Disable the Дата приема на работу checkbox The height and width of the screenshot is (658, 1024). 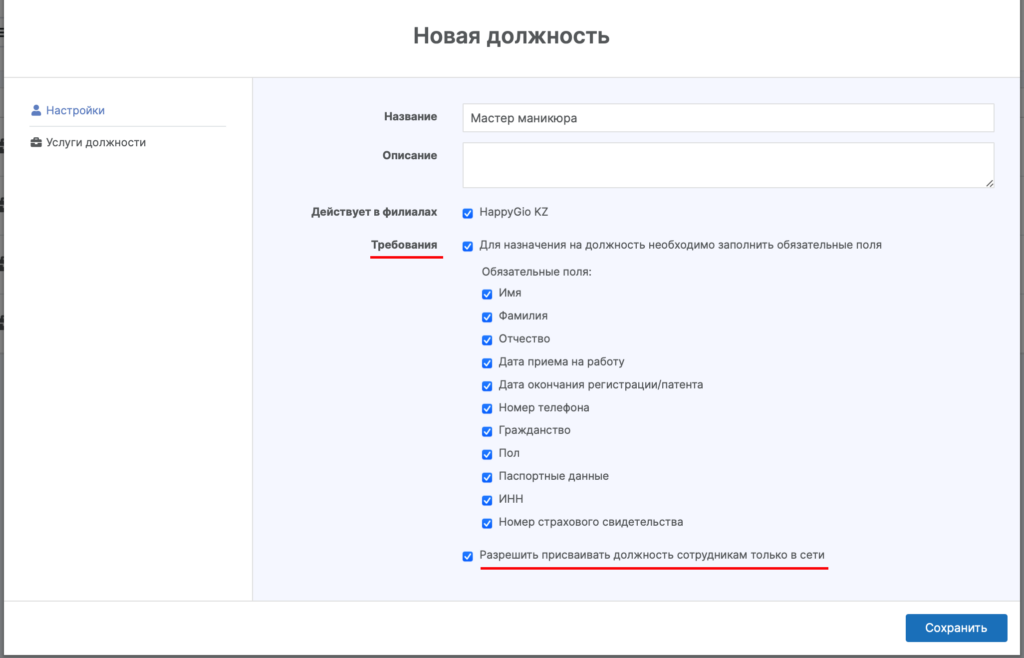point(487,363)
